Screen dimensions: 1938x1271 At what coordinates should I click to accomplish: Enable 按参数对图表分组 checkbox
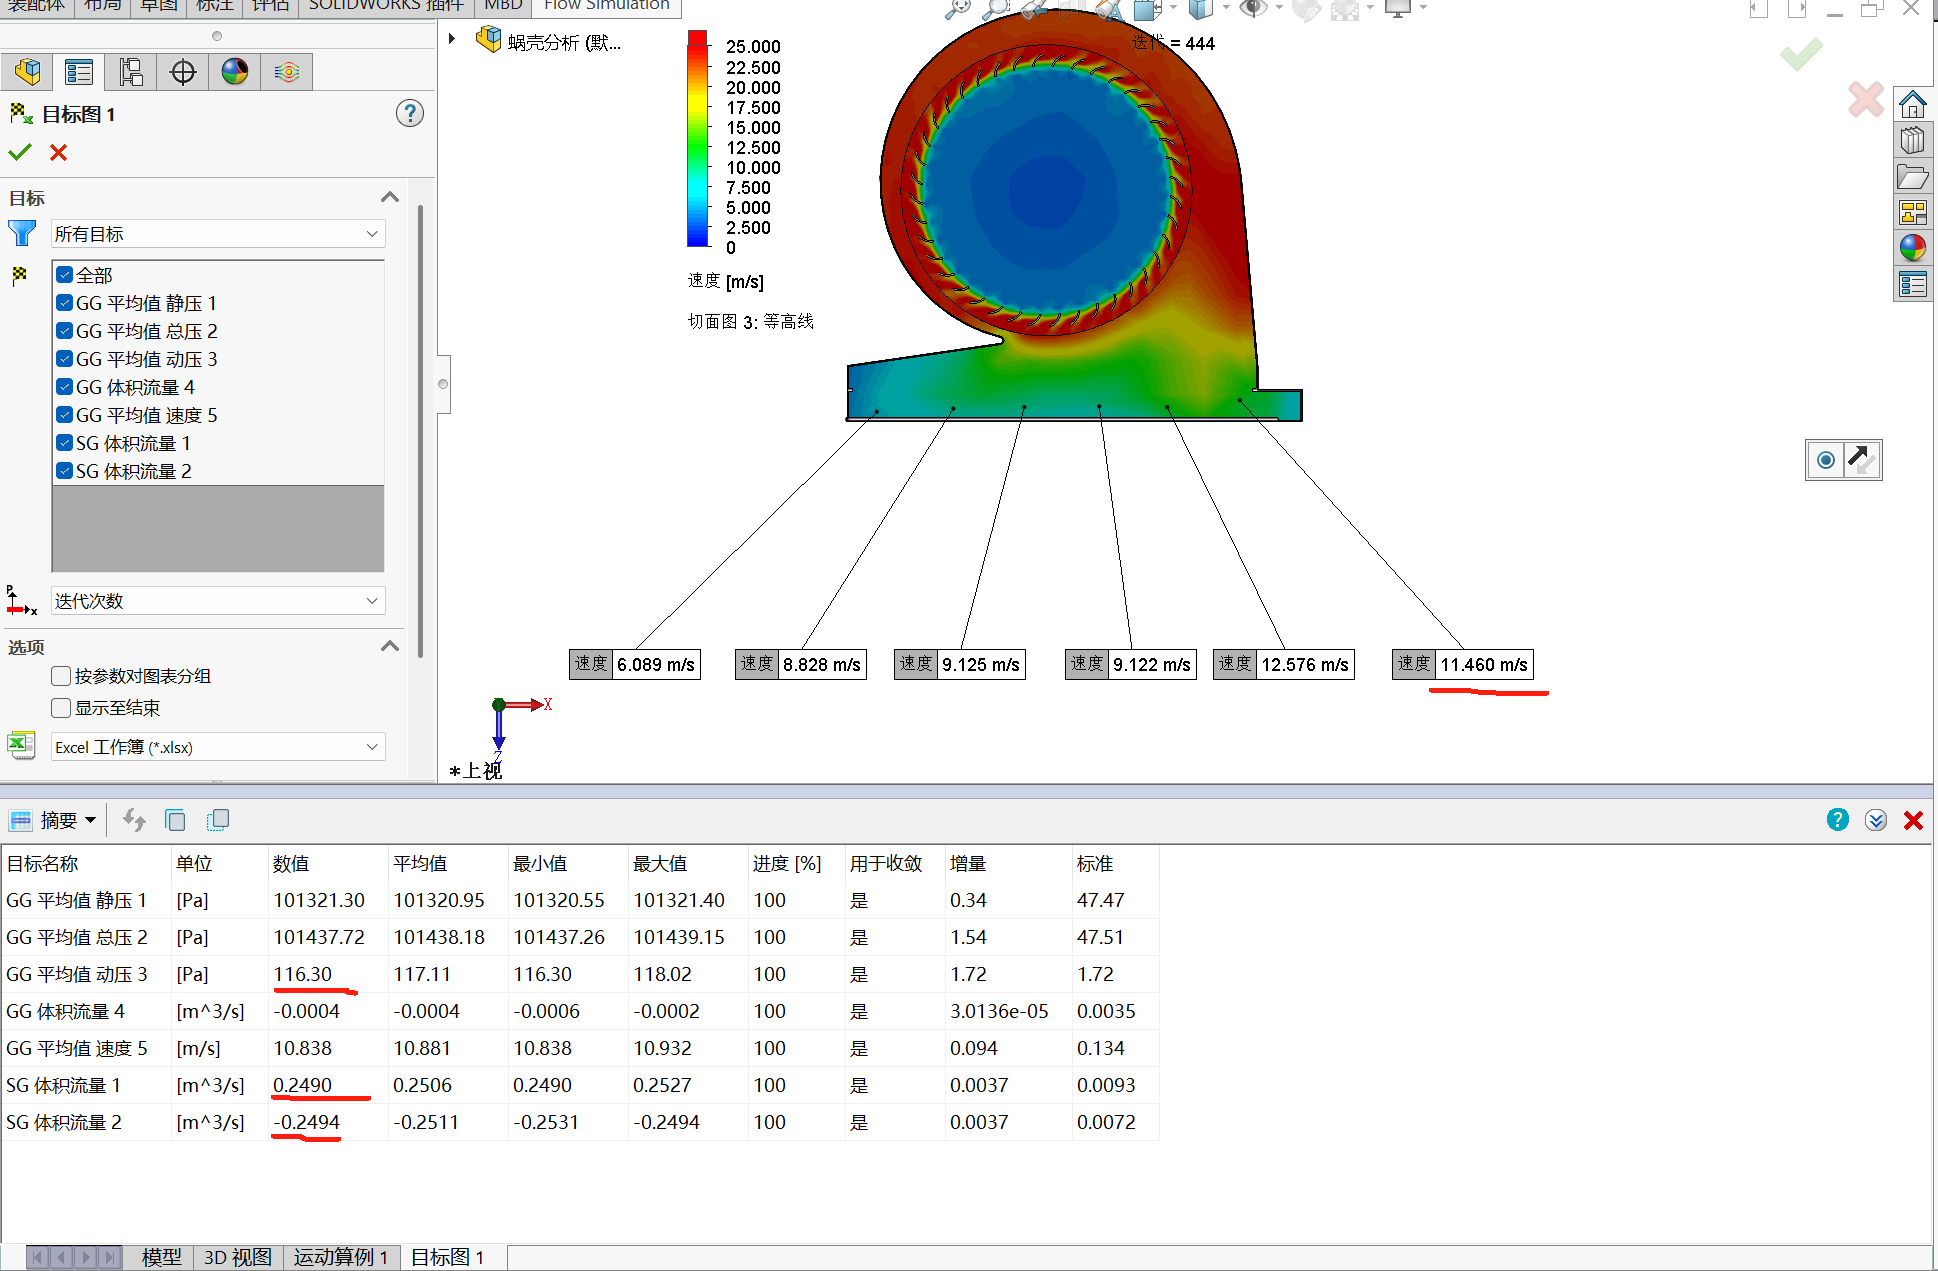click(62, 676)
